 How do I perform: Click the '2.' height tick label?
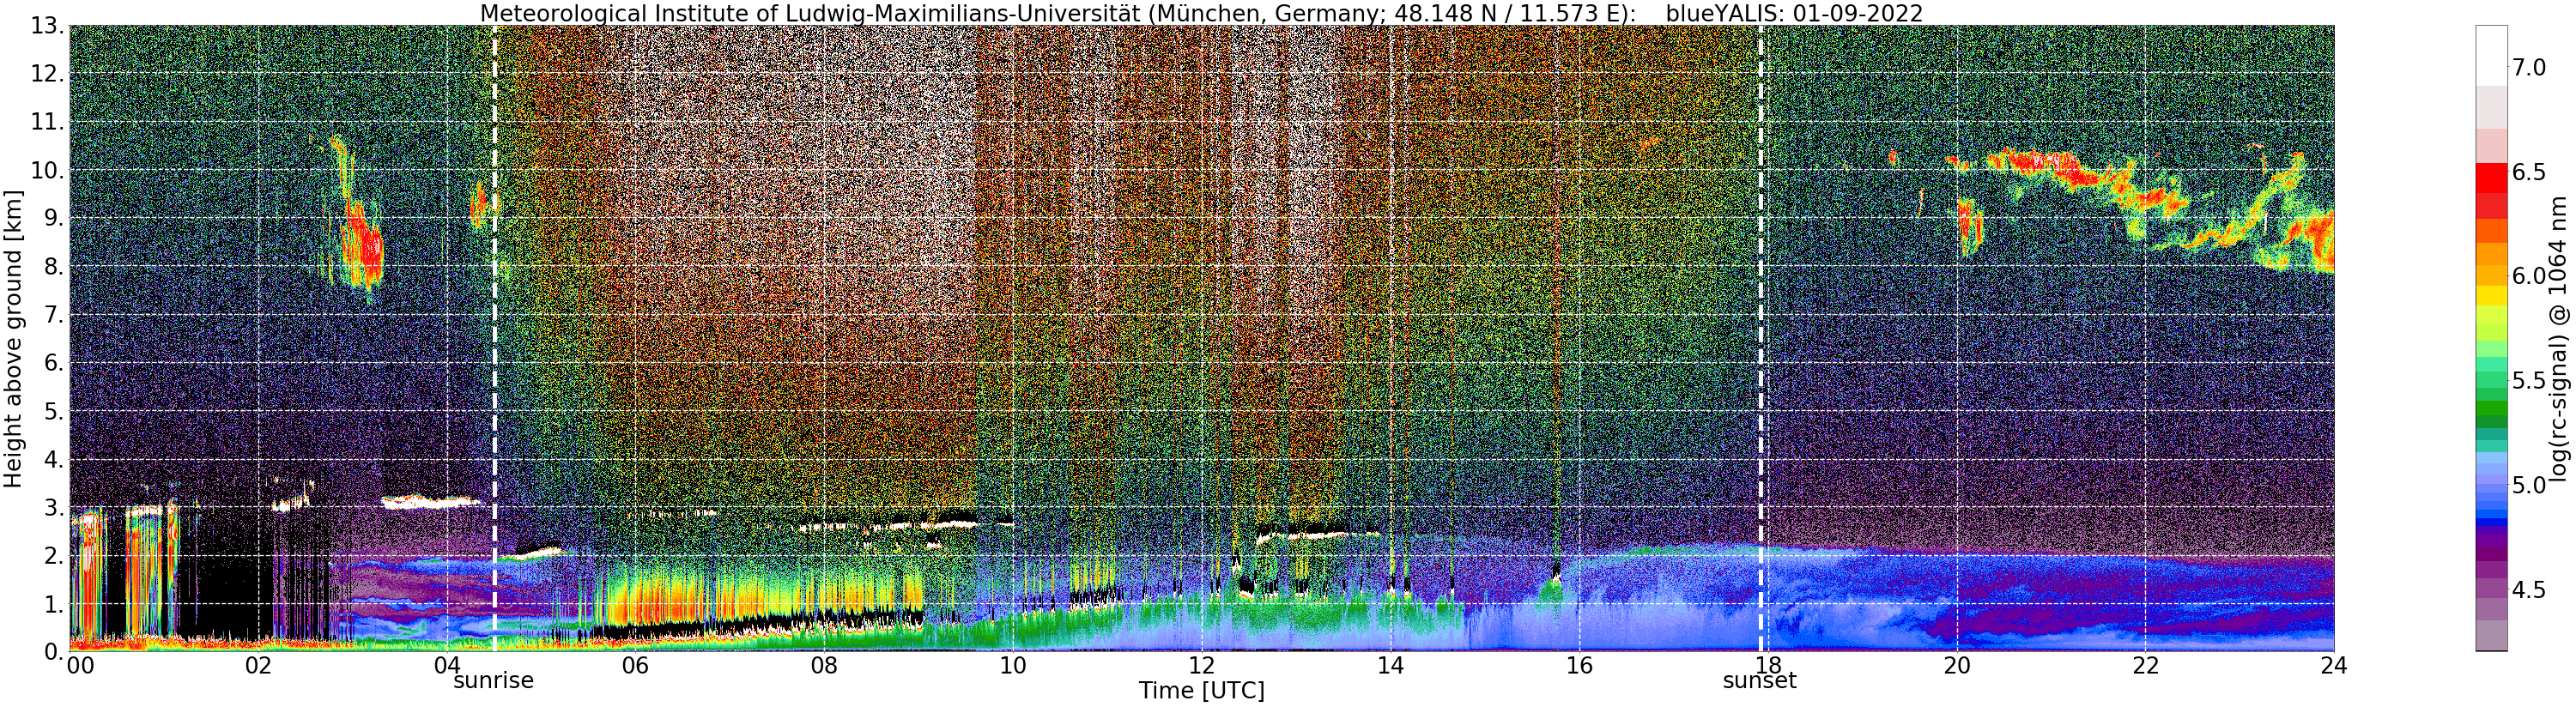tap(54, 556)
